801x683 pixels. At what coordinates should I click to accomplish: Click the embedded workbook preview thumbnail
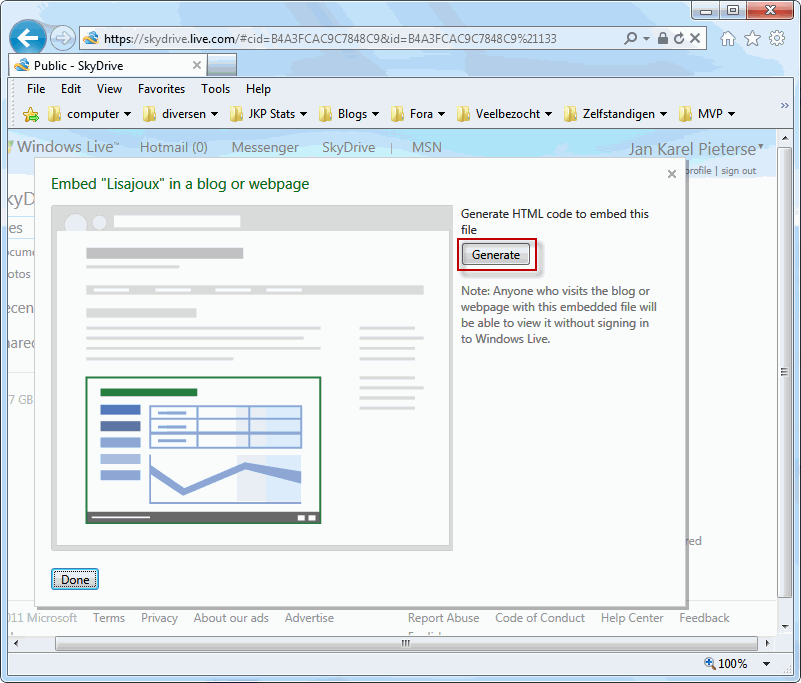point(203,450)
